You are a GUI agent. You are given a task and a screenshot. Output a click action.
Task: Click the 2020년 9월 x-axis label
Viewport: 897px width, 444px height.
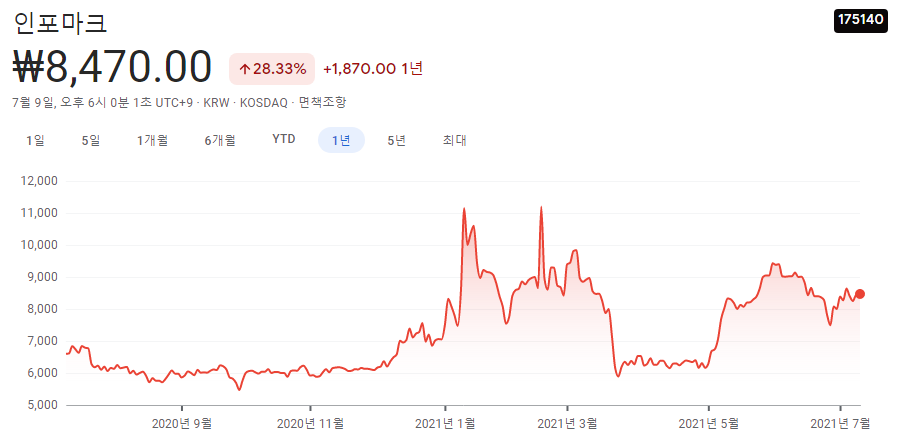point(182,424)
